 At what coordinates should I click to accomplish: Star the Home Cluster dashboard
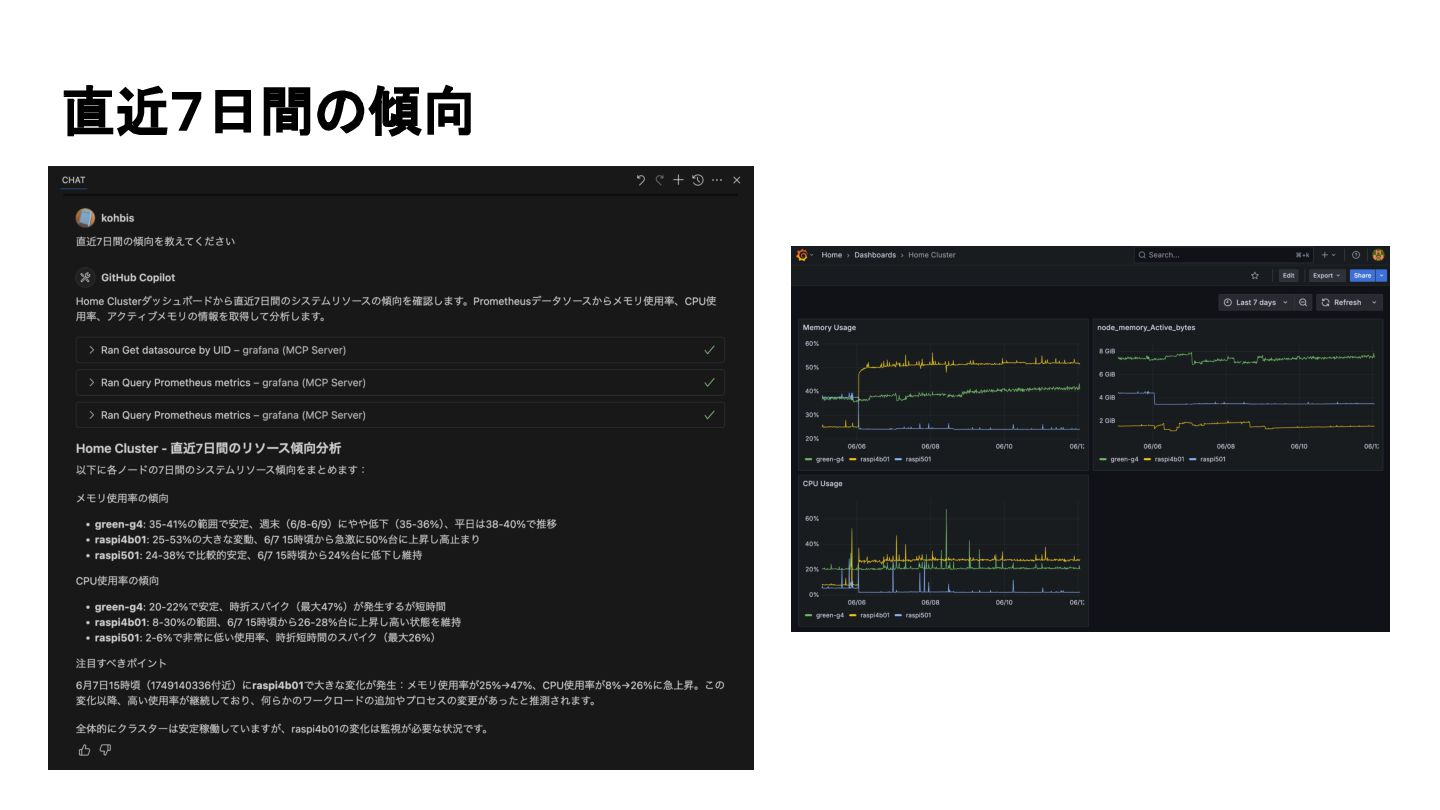(x=1255, y=276)
